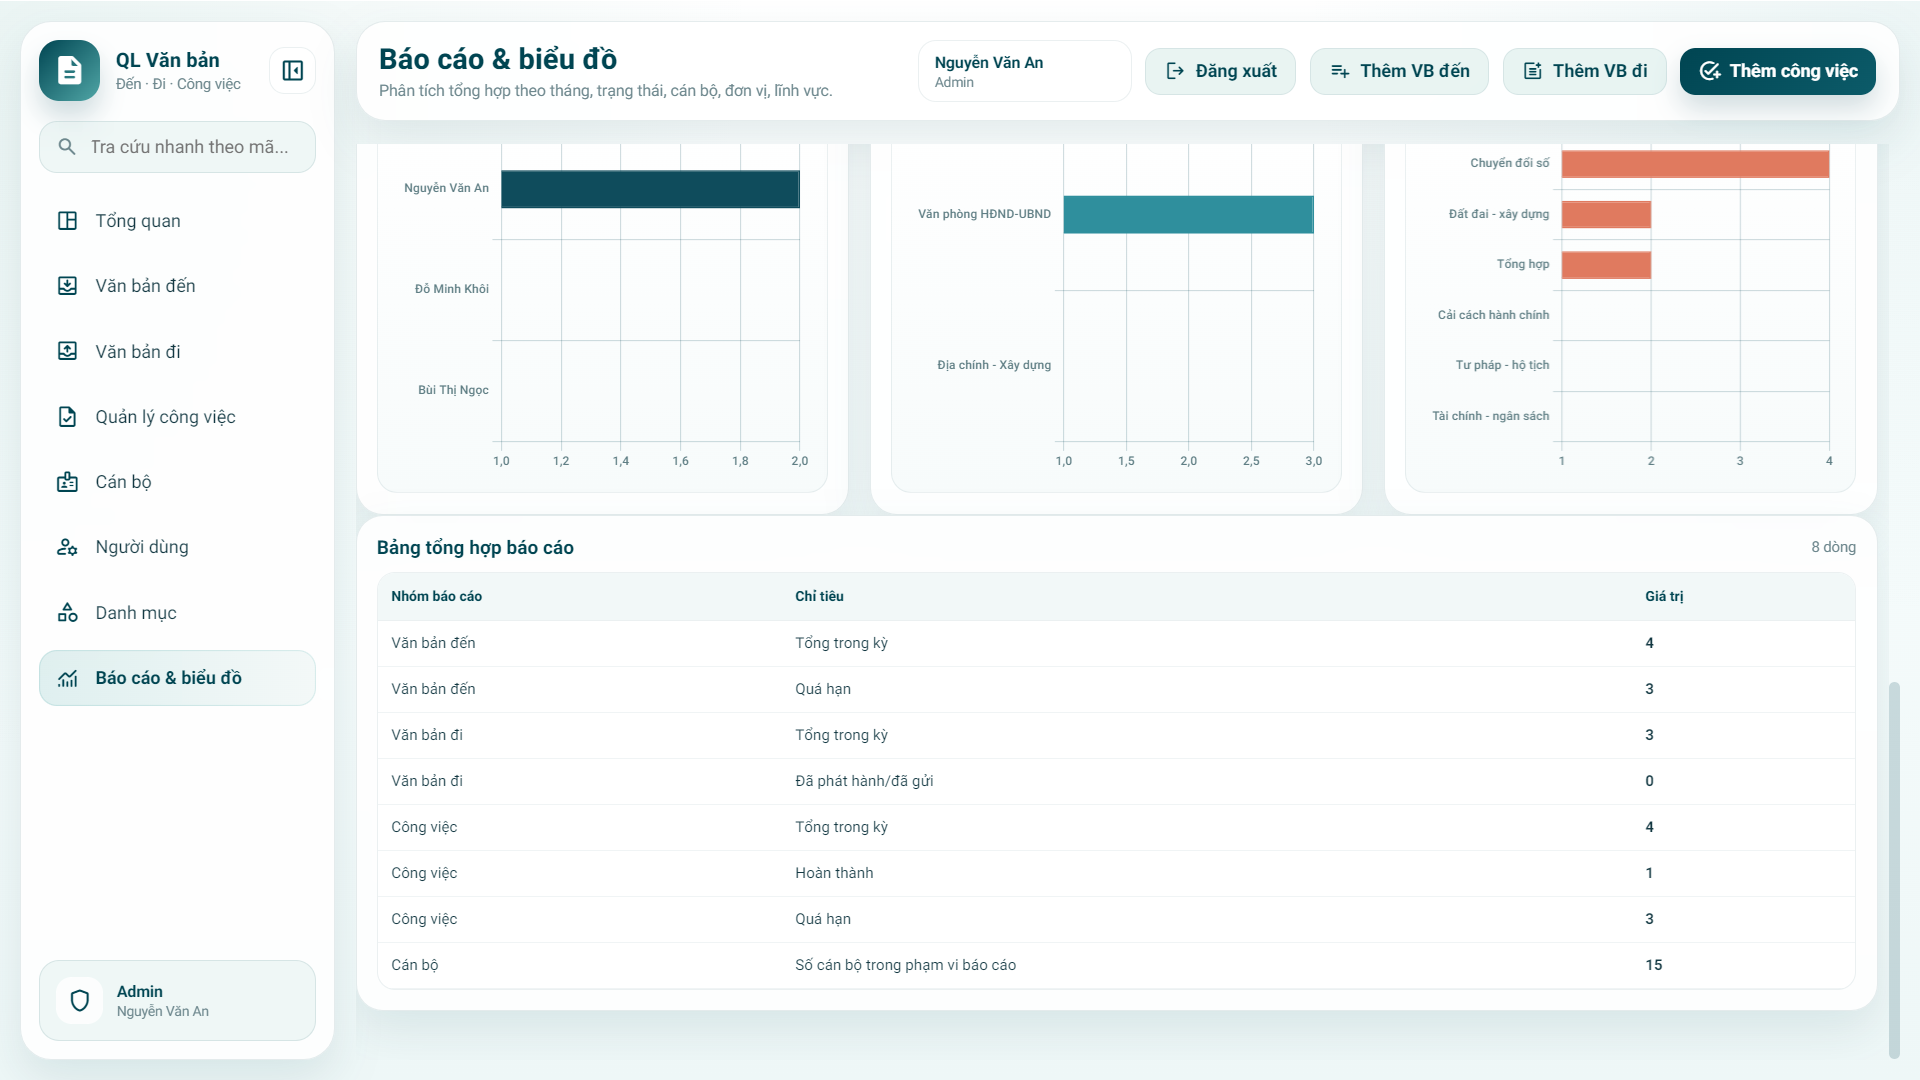Click the Giá trị column header
1920x1080 pixels.
click(x=1664, y=596)
